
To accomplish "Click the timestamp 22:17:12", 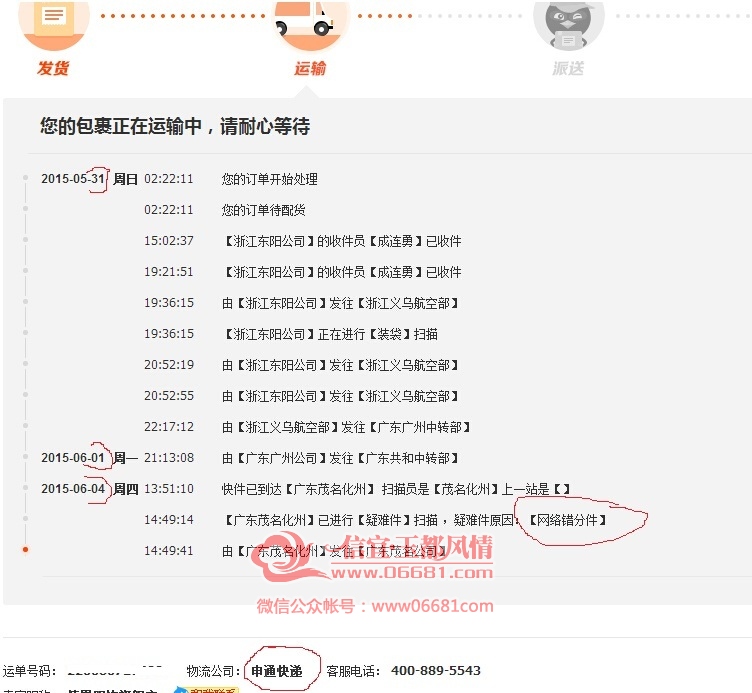I will click(169, 426).
